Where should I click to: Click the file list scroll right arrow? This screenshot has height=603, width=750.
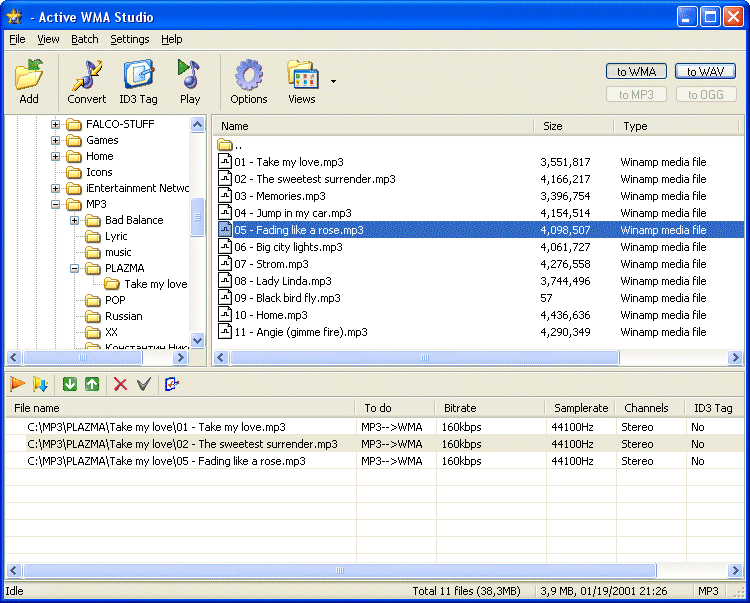[x=735, y=357]
